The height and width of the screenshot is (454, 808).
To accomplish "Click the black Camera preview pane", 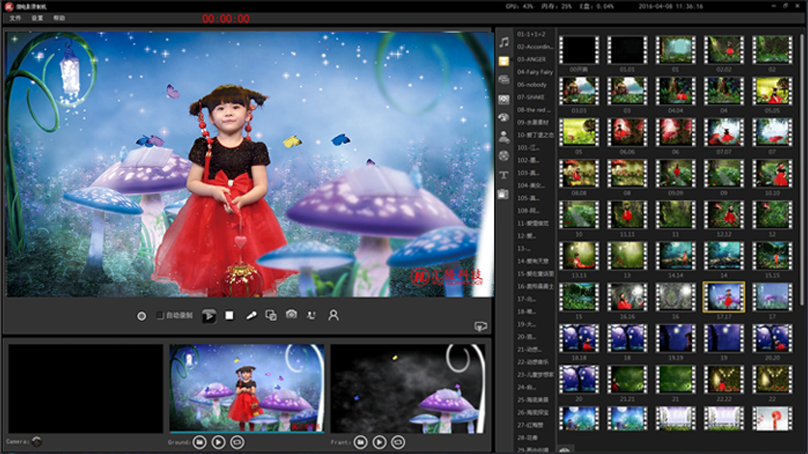I will 86,389.
